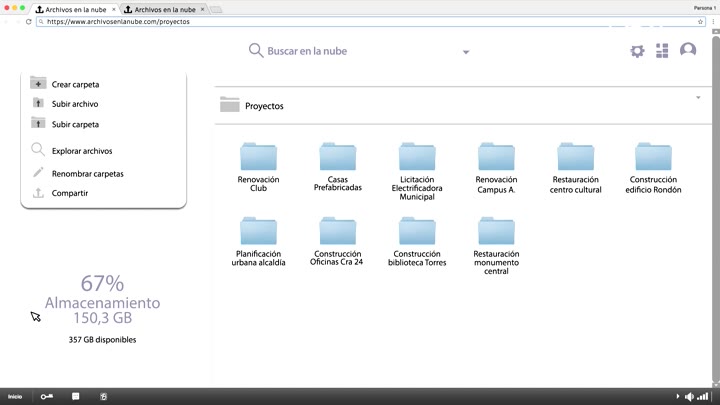Switch to grid view layout icon
Viewport: 720px width, 405px height.
[662, 51]
